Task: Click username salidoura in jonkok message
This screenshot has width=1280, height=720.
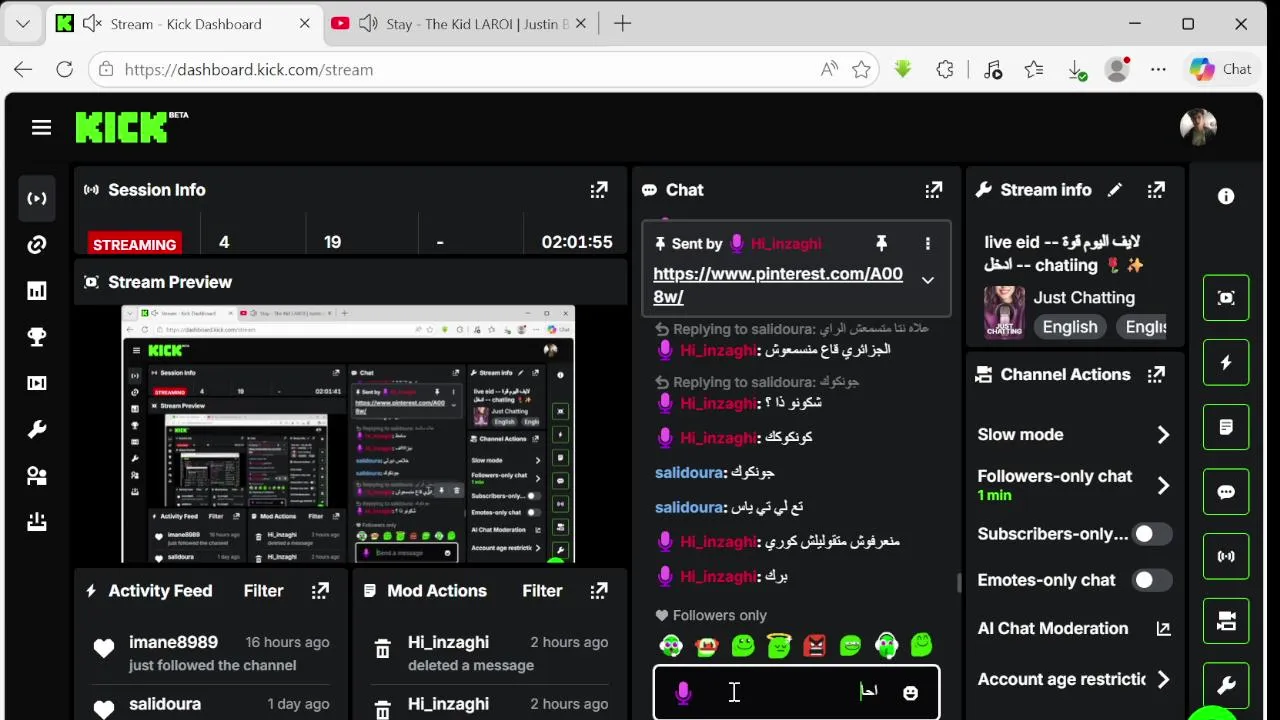Action: tap(689, 472)
